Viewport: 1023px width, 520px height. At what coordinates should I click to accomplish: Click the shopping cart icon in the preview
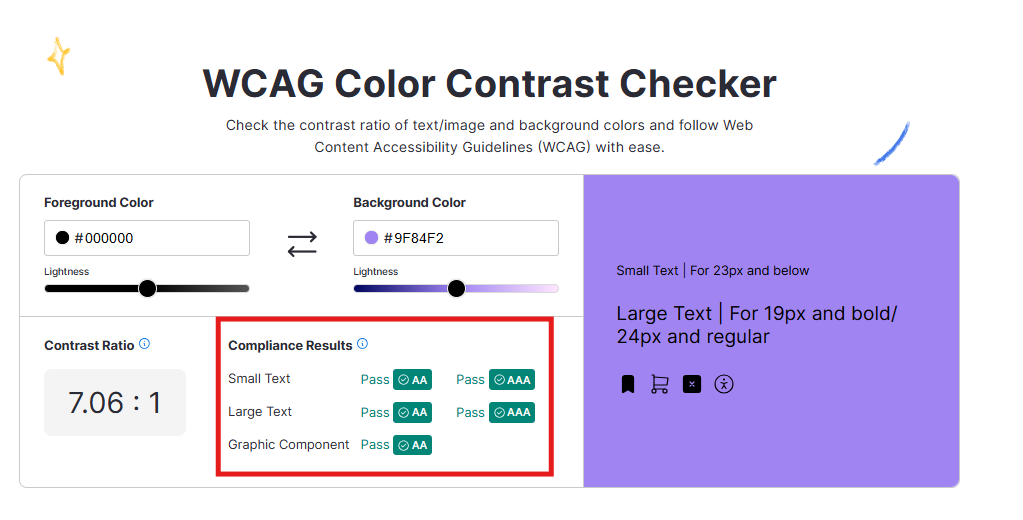coord(659,384)
